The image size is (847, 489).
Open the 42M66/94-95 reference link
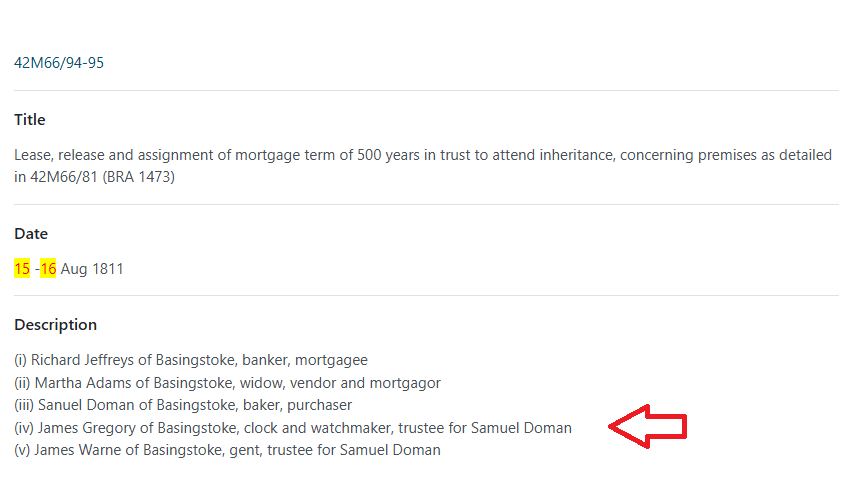[59, 63]
